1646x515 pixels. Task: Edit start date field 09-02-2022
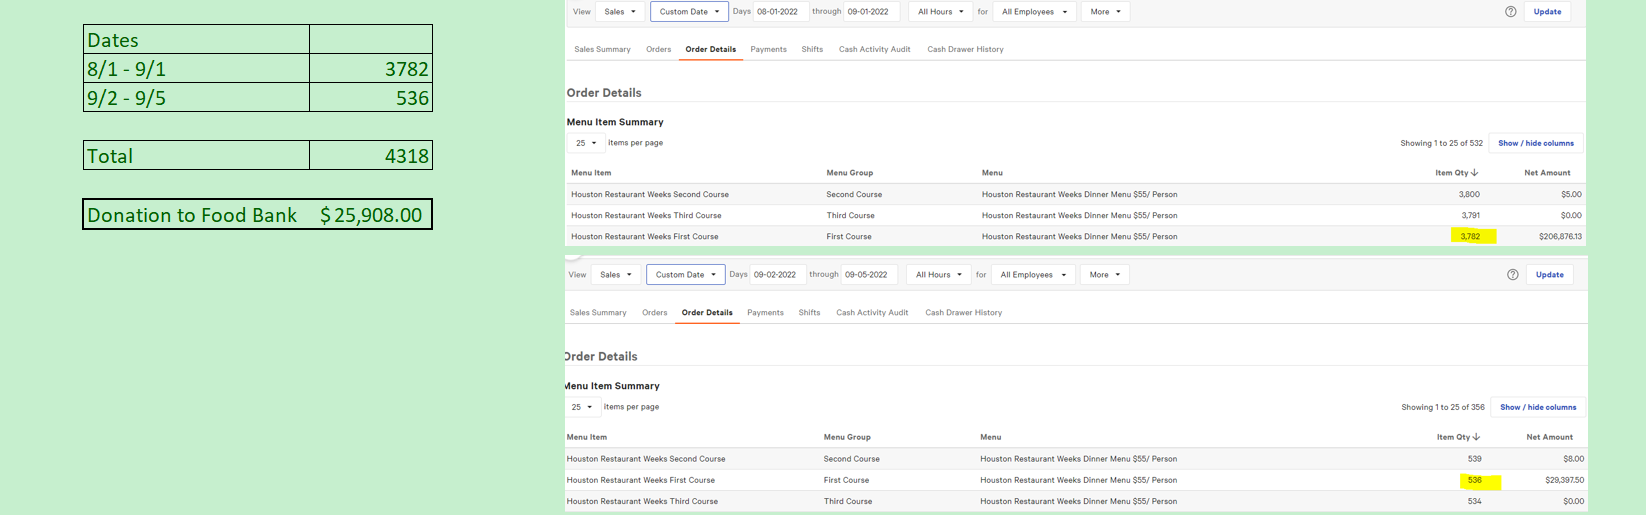pyautogui.click(x=777, y=275)
